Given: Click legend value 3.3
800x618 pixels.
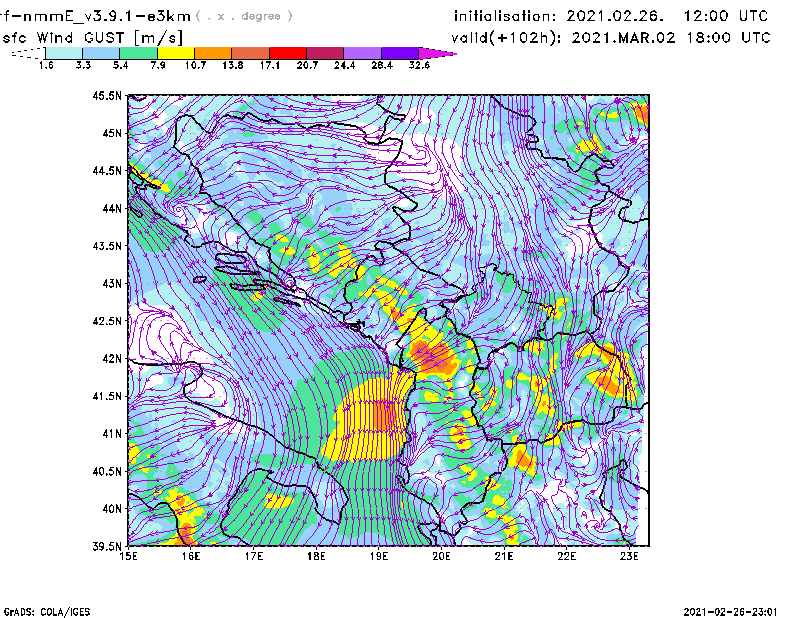Looking at the screenshot, I should point(83,65).
